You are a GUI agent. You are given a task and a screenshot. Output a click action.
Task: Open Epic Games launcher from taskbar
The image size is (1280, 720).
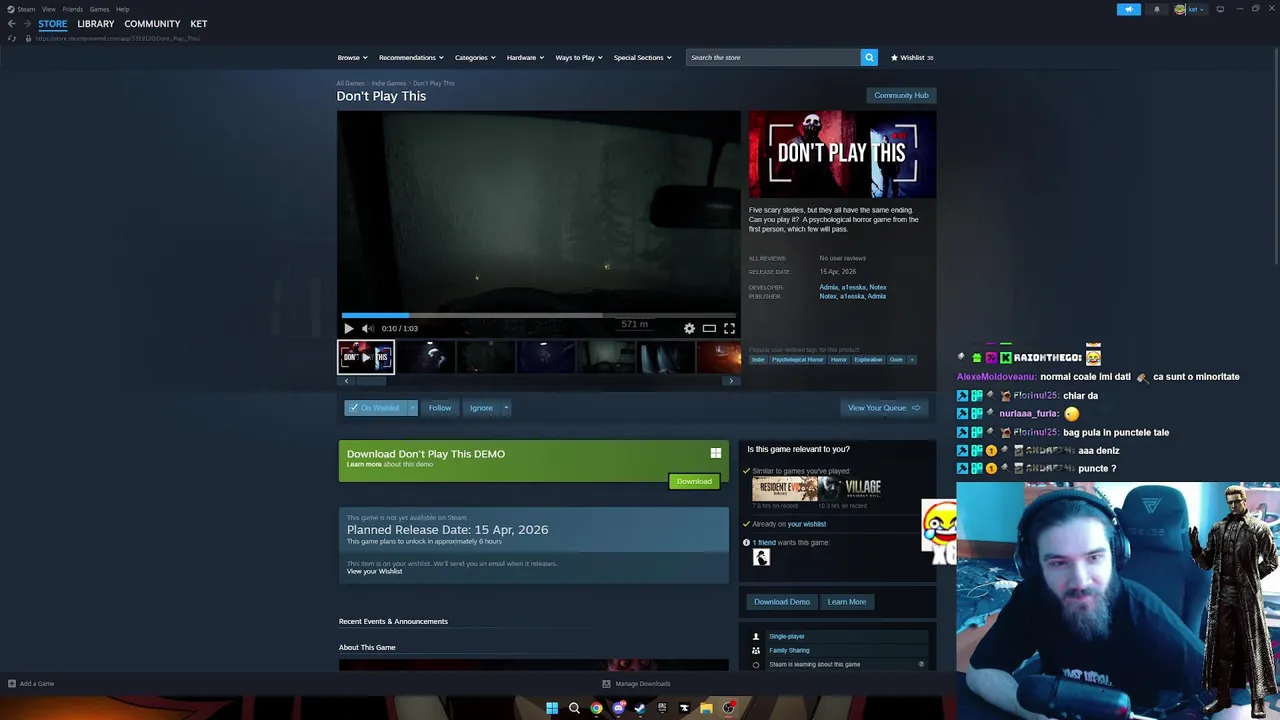(x=662, y=708)
